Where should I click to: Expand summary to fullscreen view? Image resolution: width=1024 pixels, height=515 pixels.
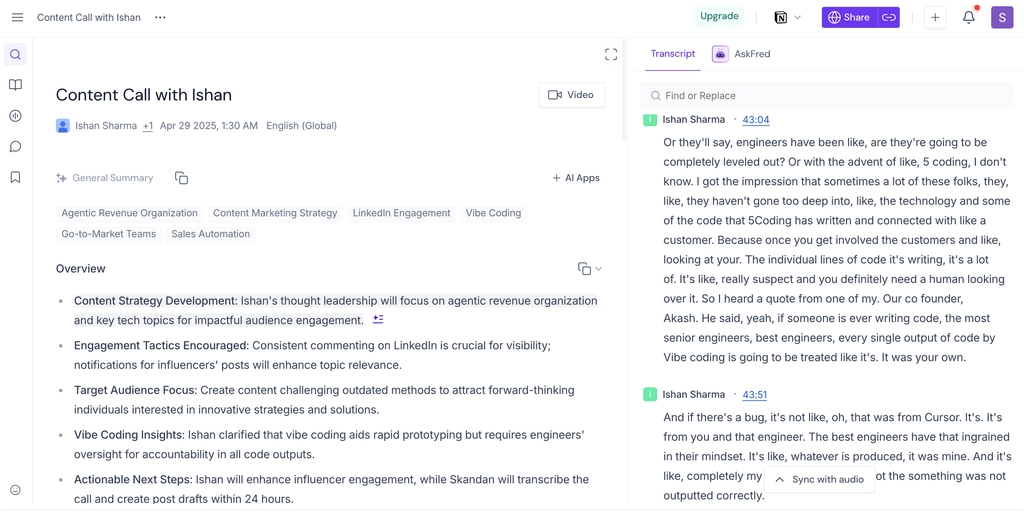coord(610,54)
